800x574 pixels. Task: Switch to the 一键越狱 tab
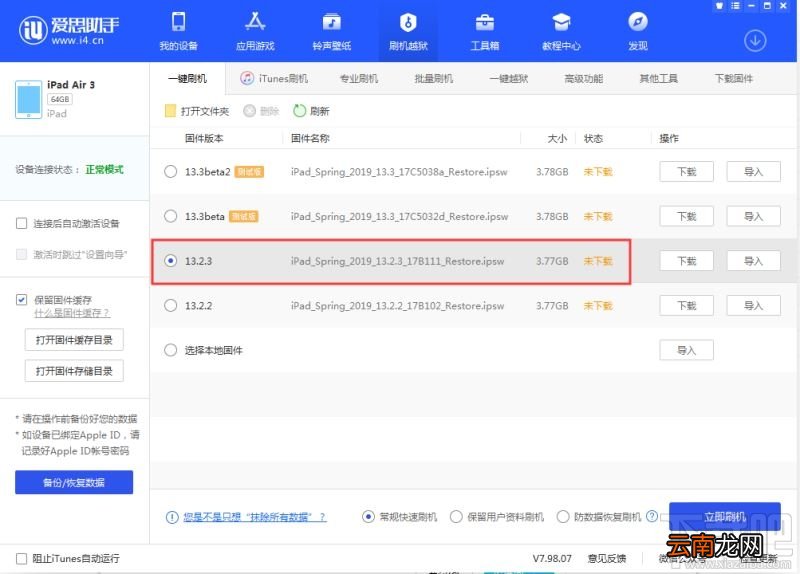point(509,79)
